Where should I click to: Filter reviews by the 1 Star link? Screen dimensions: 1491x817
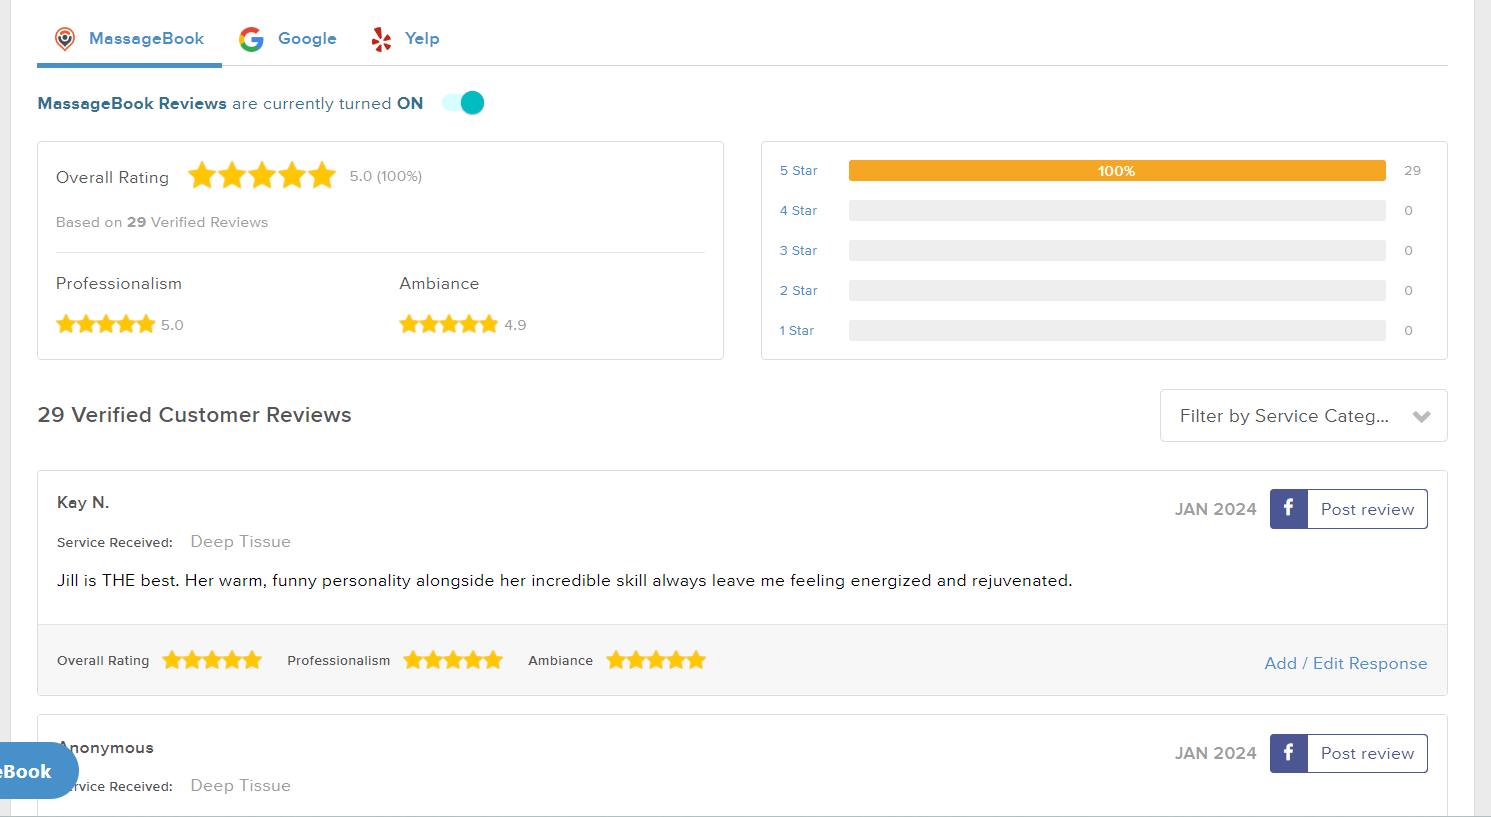[x=797, y=331]
